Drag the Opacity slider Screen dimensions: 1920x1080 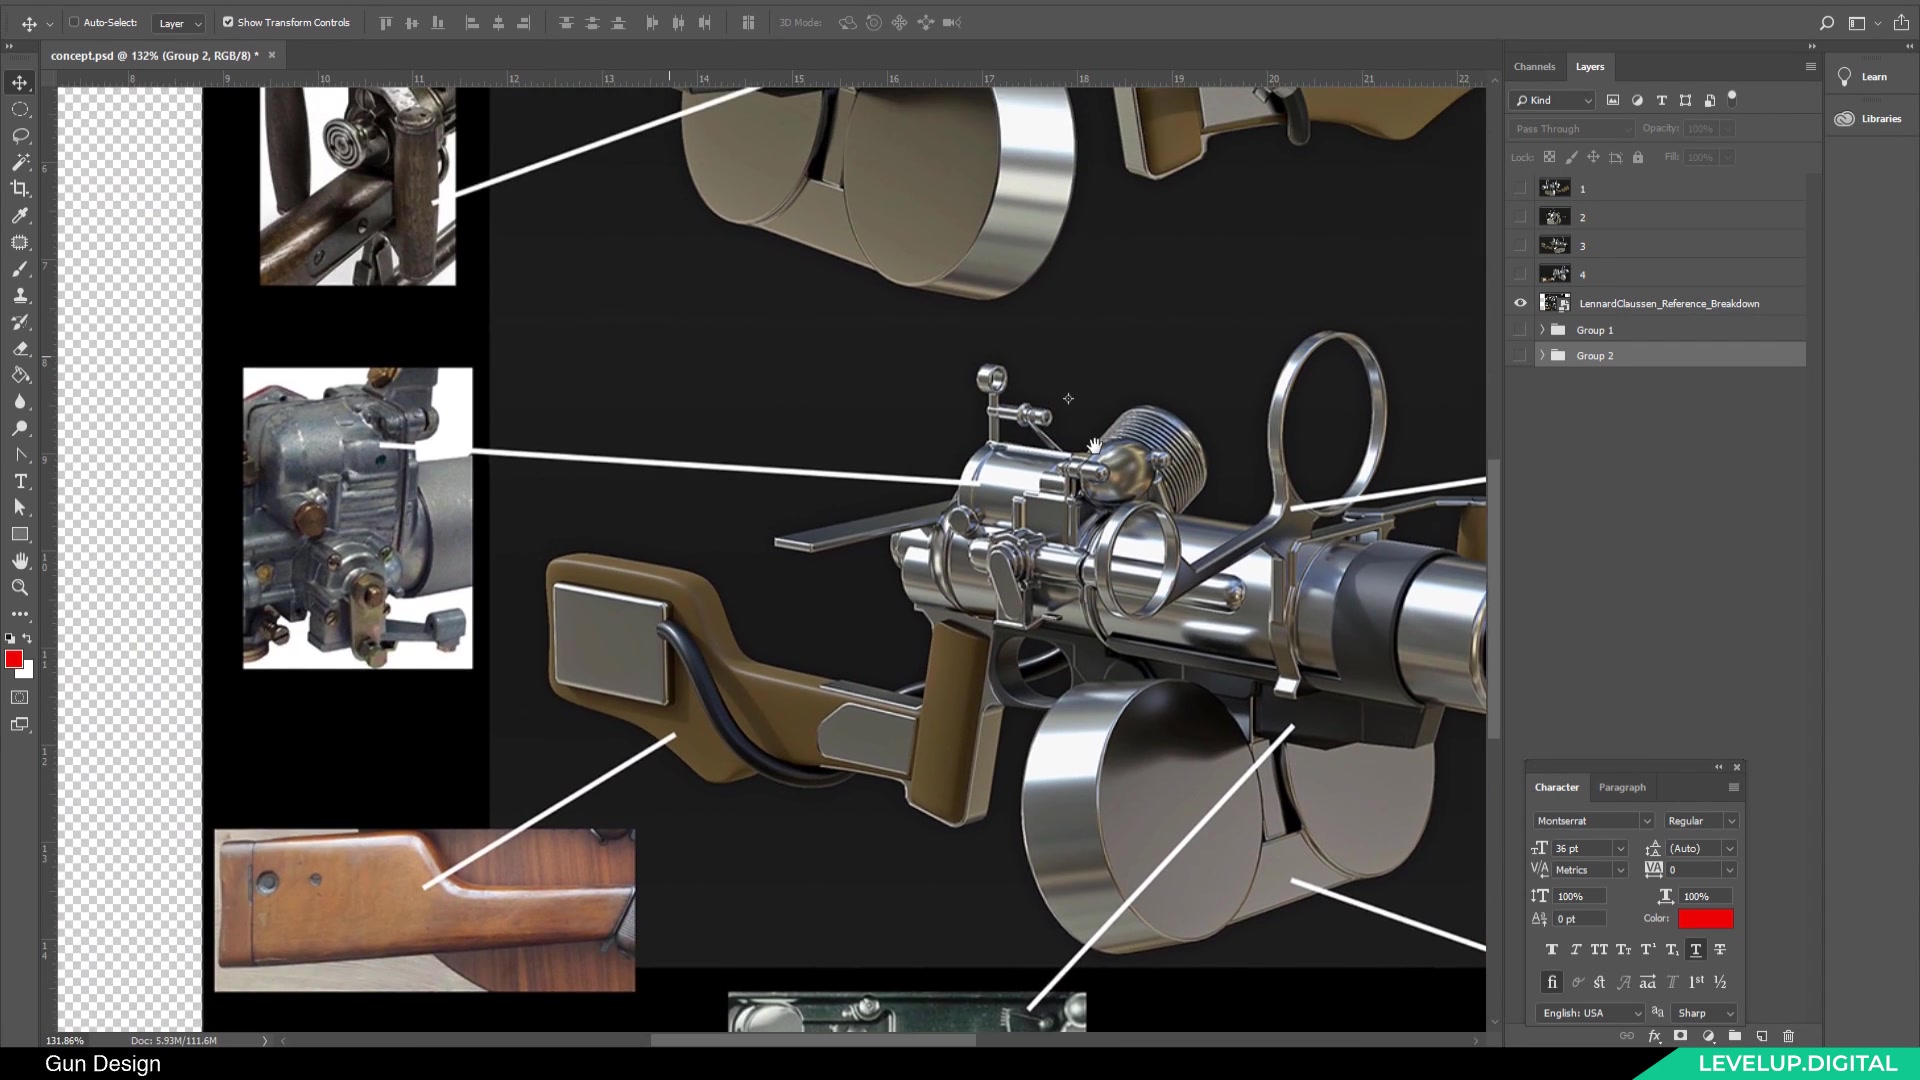tap(1659, 128)
